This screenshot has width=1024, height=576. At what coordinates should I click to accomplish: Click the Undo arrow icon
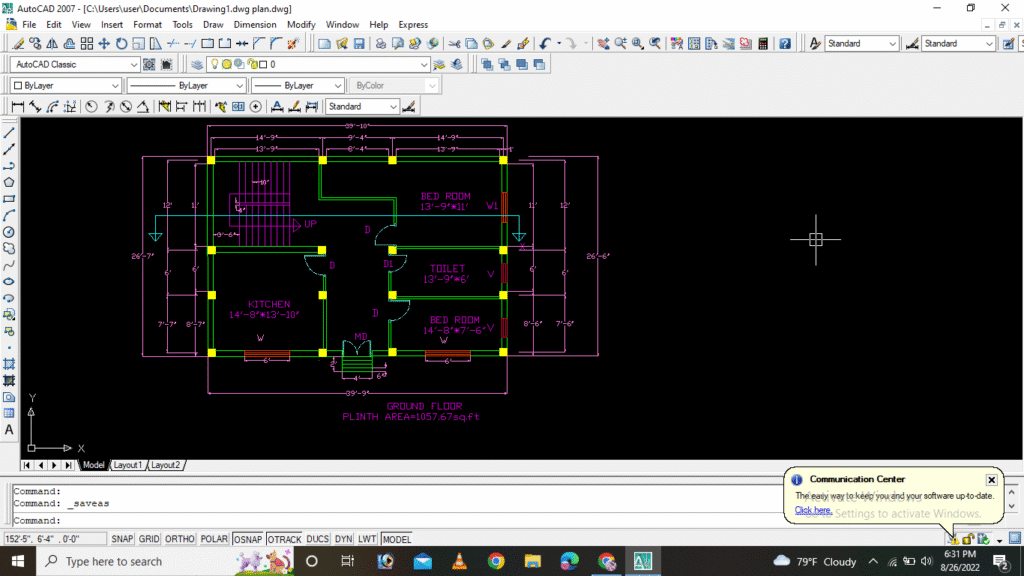(x=545, y=44)
